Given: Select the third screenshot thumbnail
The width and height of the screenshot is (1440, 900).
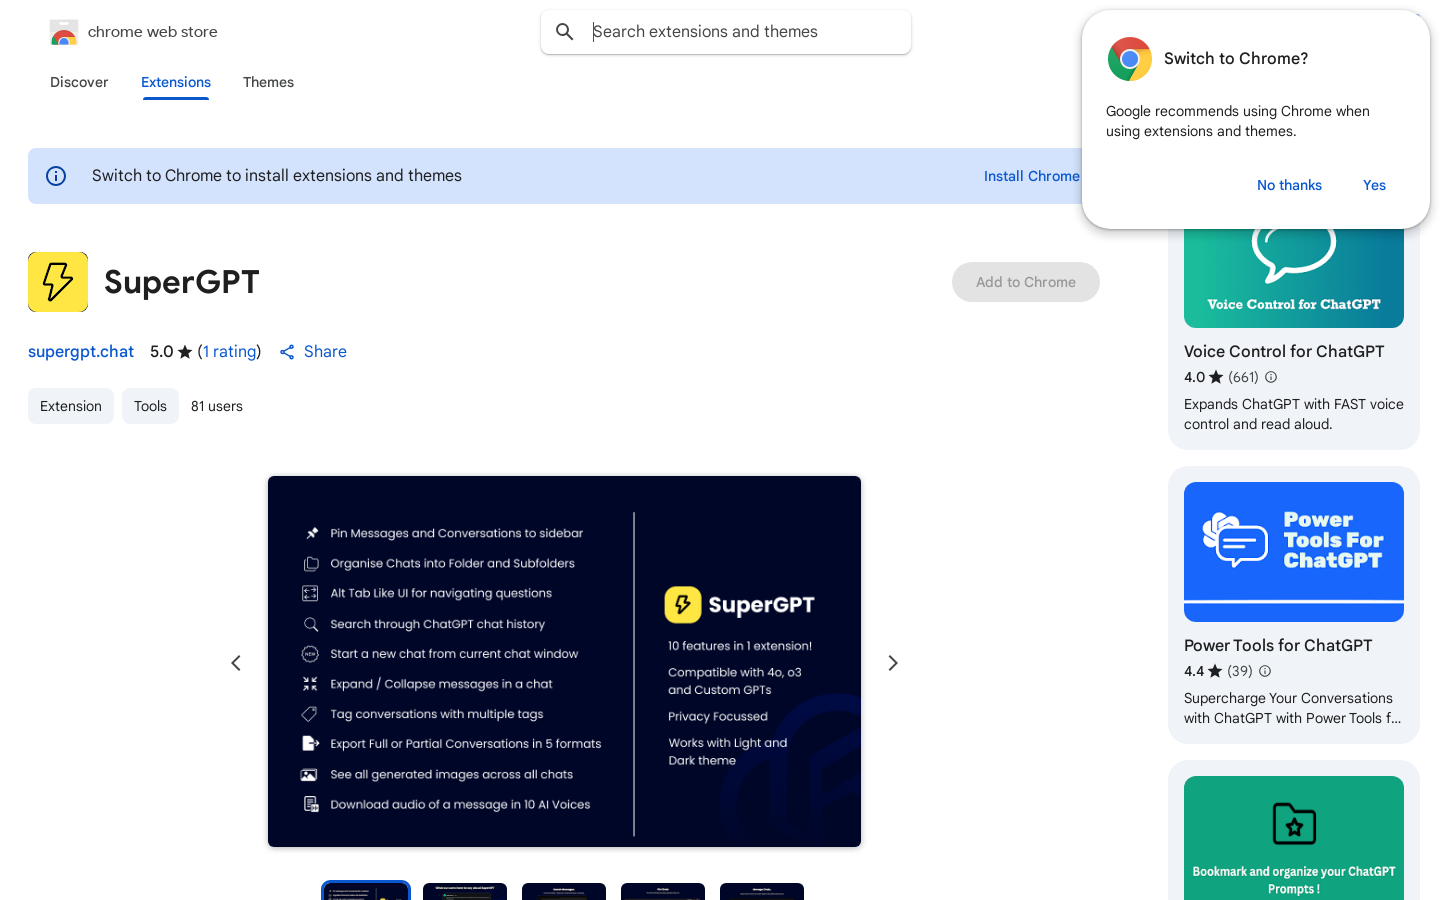Looking at the screenshot, I should (564, 891).
